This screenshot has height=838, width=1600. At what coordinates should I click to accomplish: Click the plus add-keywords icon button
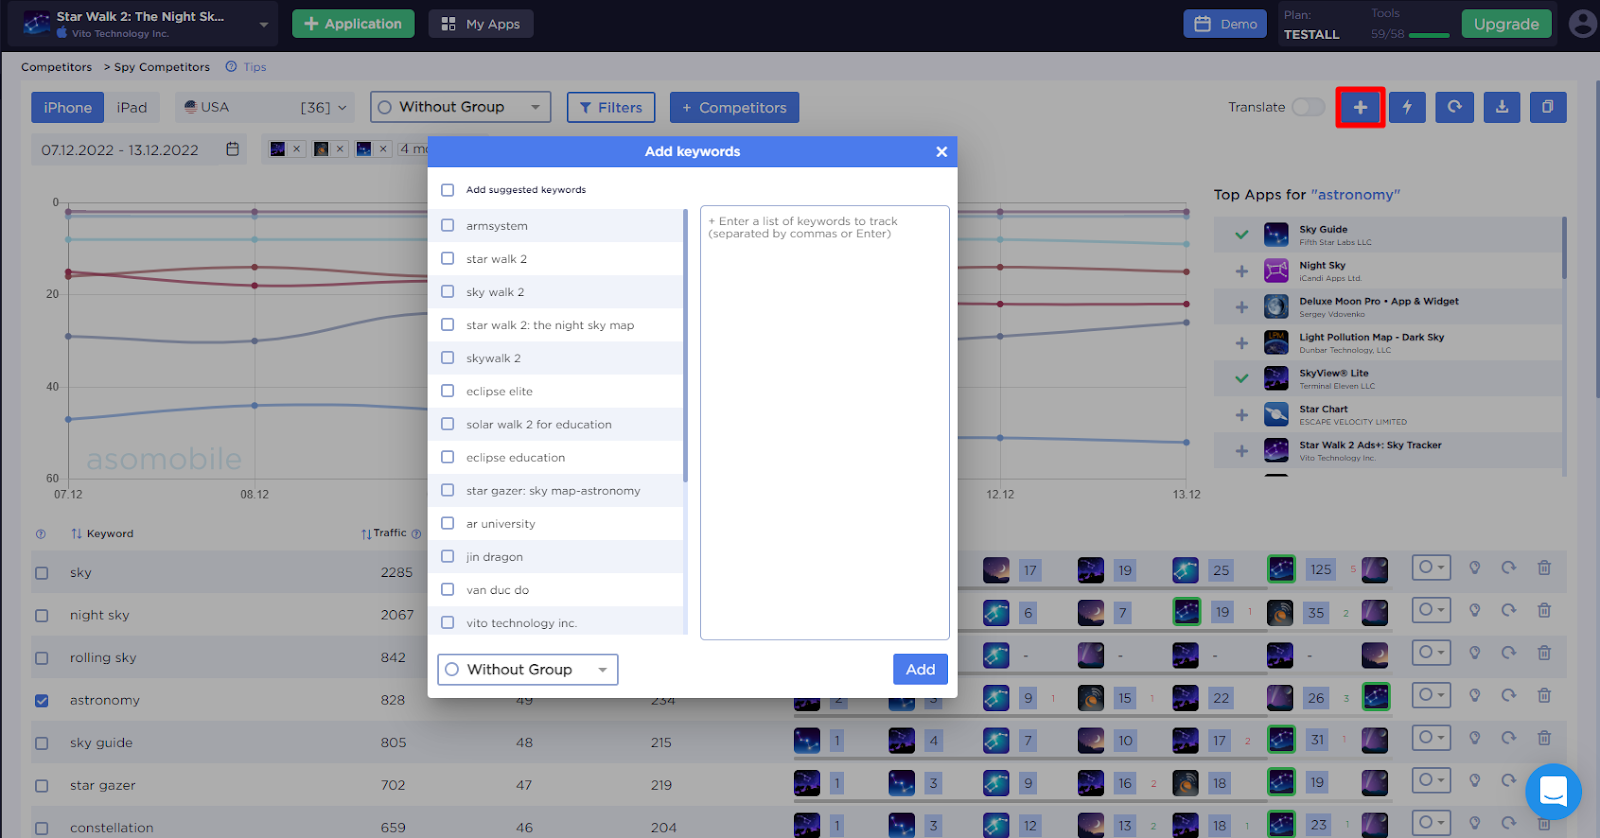(x=1360, y=107)
